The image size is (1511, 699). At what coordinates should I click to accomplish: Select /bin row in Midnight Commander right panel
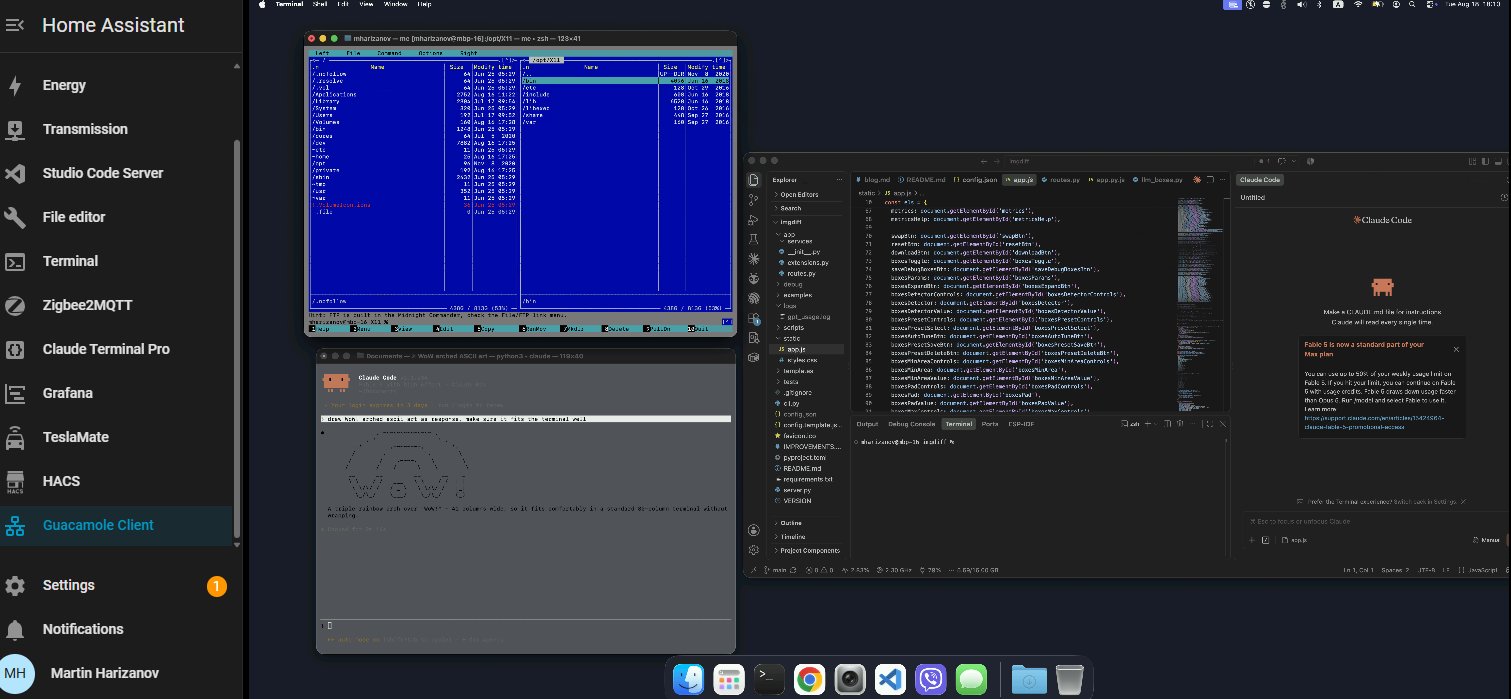click(628, 80)
